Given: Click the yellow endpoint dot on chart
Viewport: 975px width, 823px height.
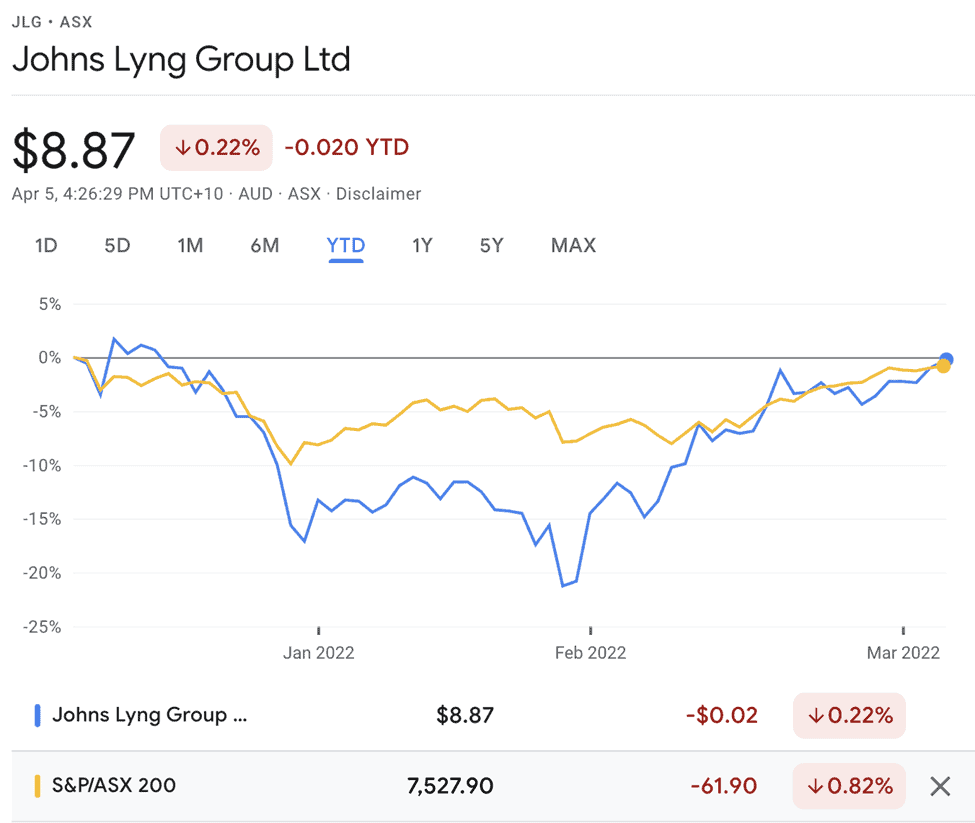Looking at the screenshot, I should [x=943, y=366].
